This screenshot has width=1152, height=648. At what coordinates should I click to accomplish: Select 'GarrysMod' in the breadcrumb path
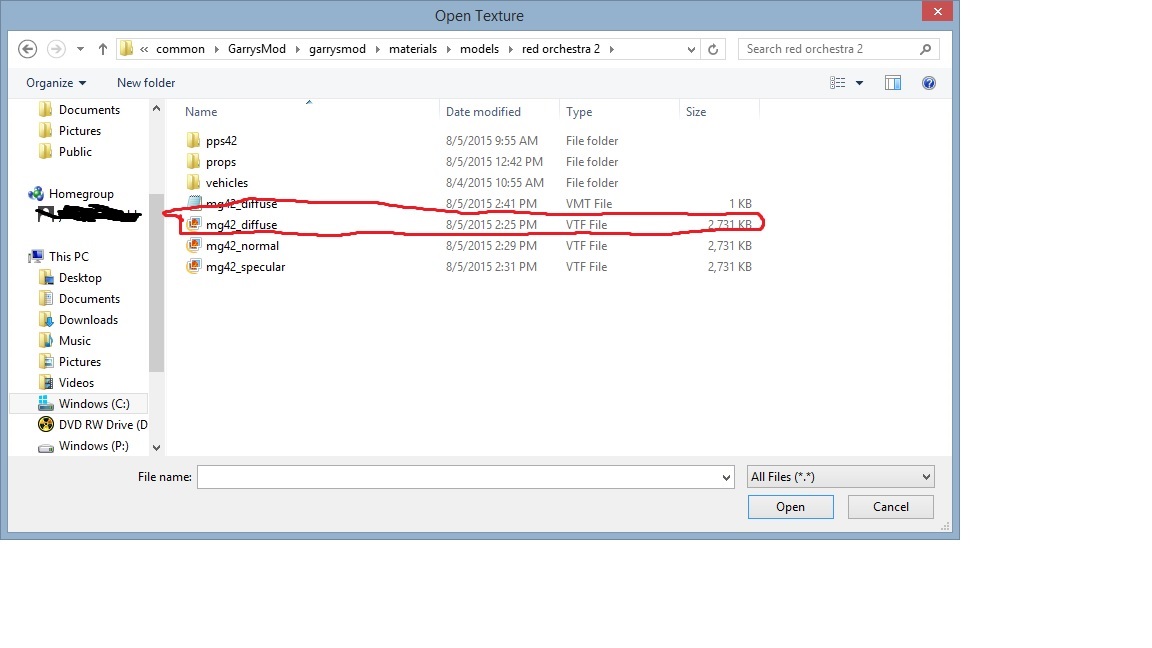coord(256,49)
